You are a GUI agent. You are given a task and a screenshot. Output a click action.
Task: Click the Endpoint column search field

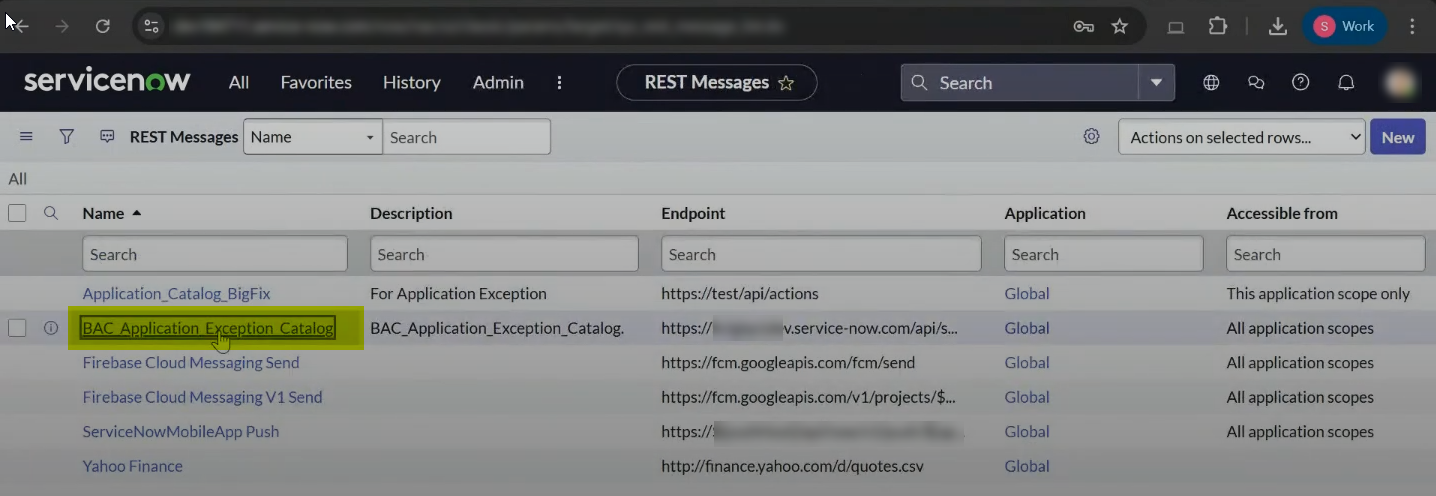point(820,254)
